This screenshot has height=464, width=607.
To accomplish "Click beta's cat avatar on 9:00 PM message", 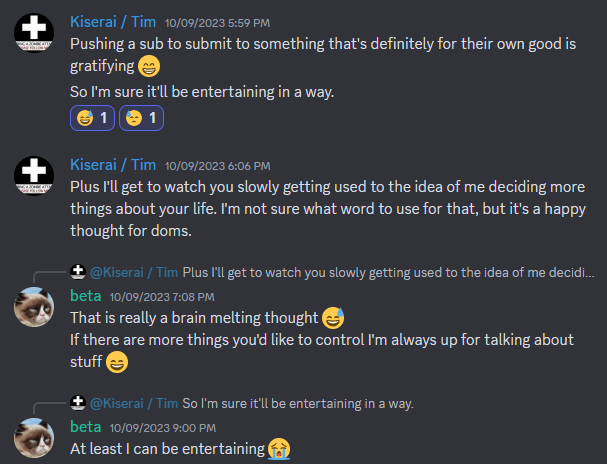I will point(34,439).
